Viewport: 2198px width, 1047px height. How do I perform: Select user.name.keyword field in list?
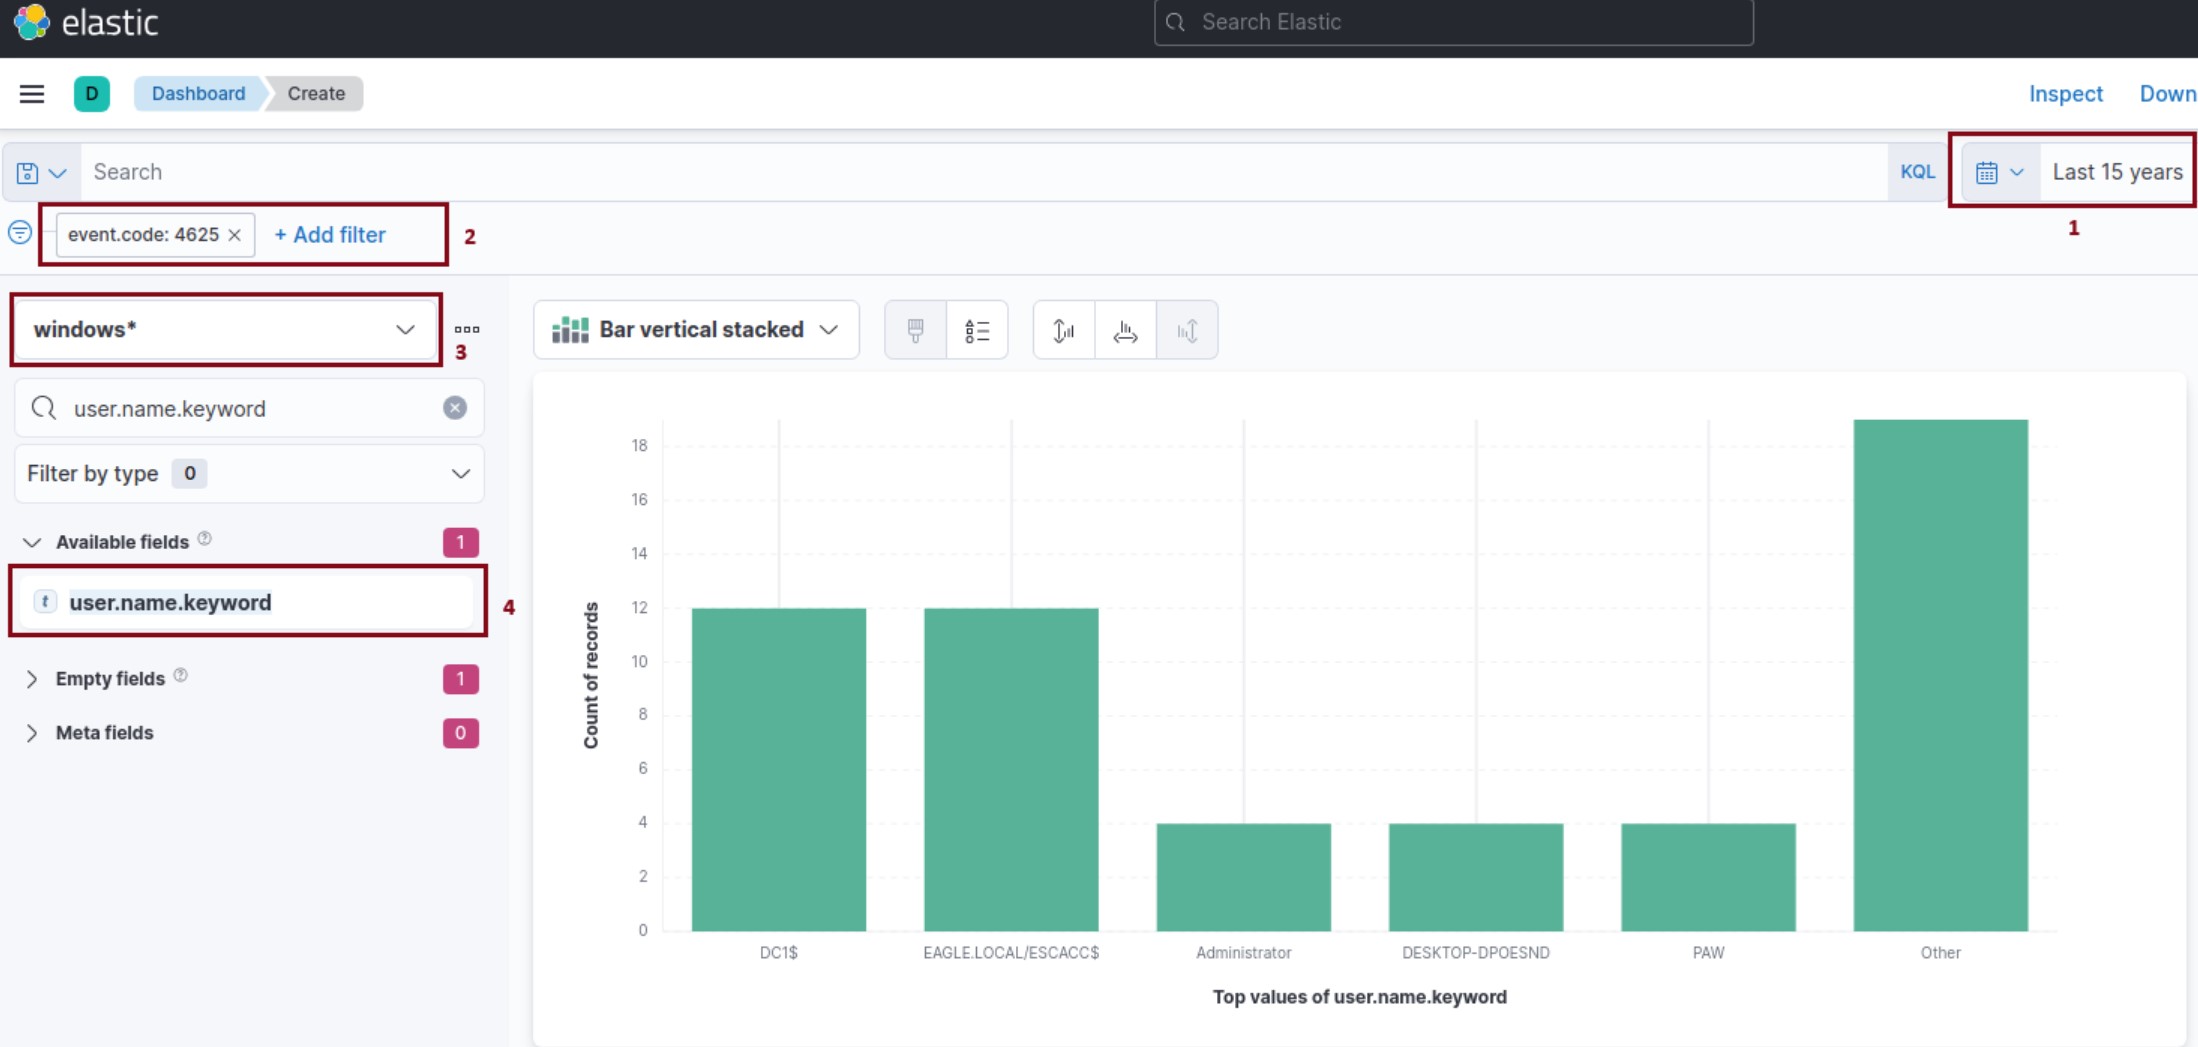point(247,602)
